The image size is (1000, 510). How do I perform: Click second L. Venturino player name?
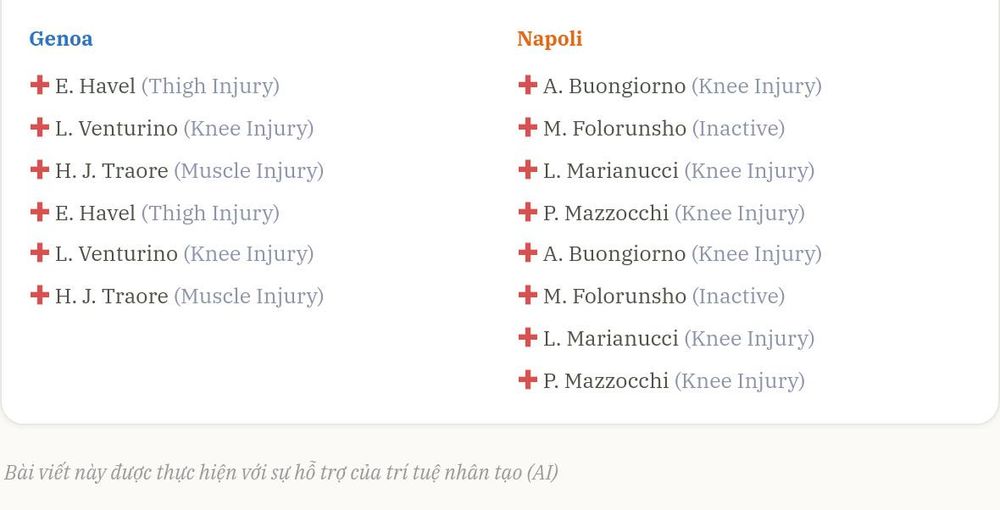pos(116,254)
